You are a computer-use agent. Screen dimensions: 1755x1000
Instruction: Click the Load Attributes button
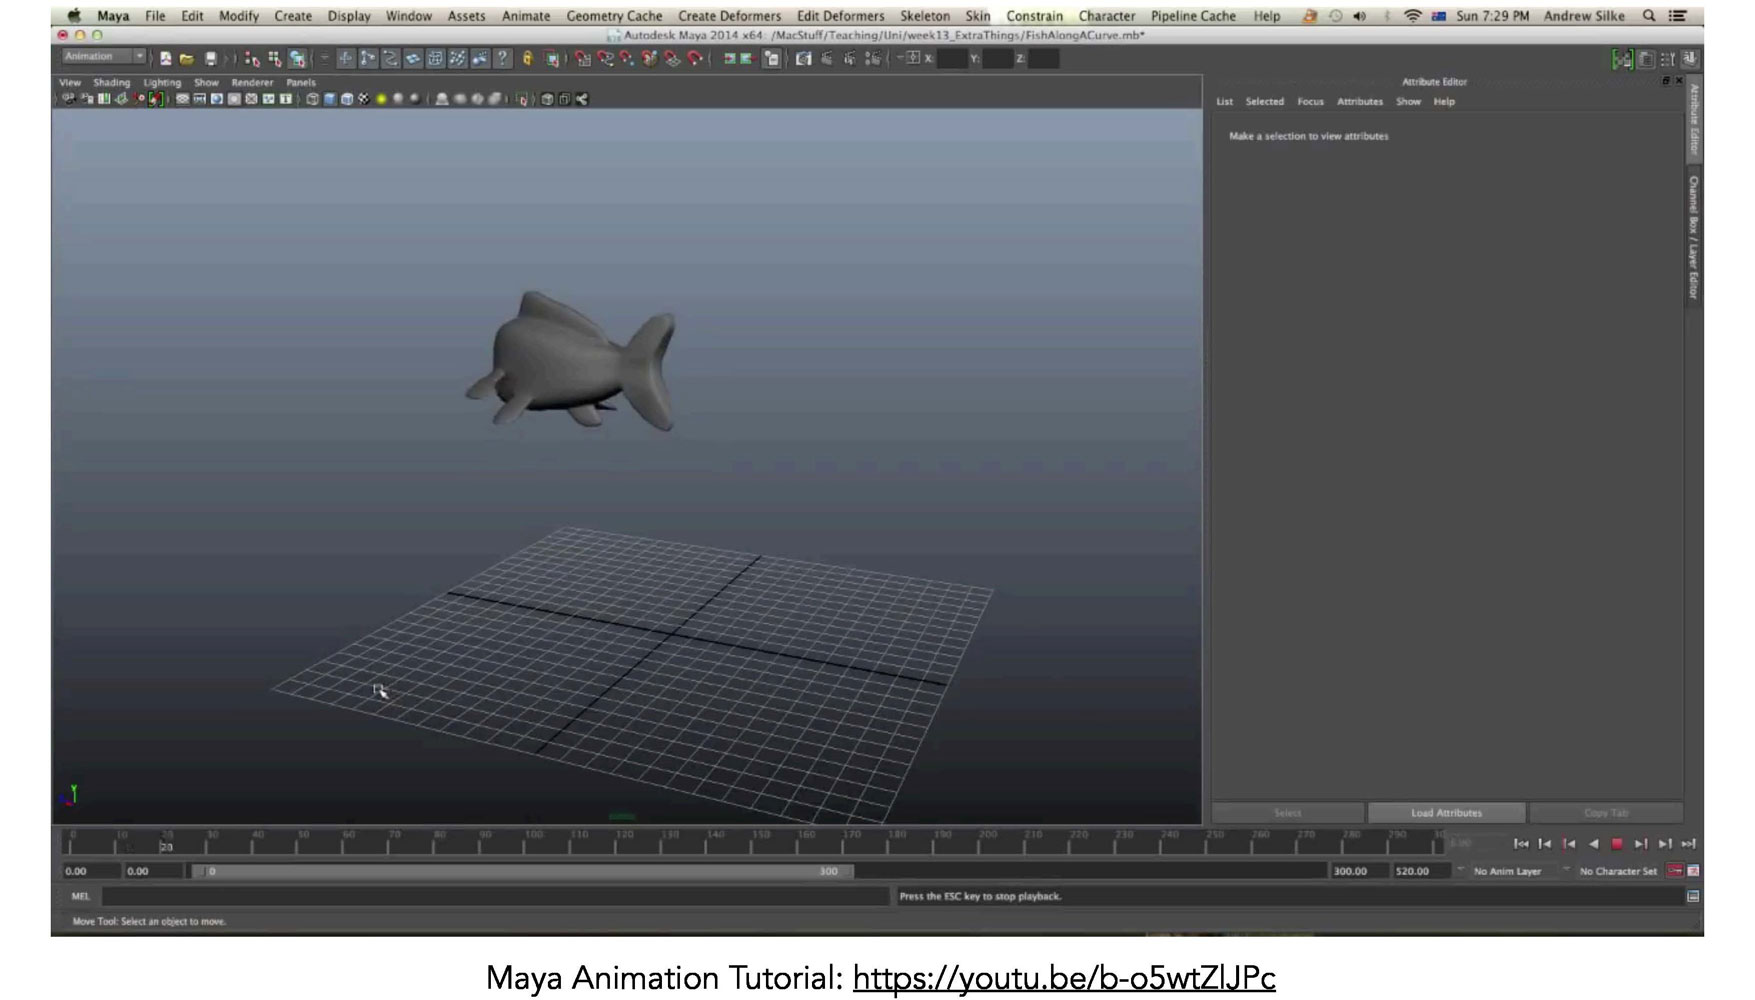point(1446,813)
